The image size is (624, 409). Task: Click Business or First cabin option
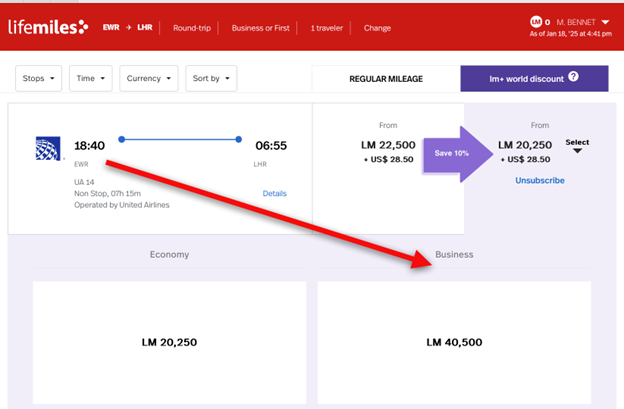coord(261,28)
